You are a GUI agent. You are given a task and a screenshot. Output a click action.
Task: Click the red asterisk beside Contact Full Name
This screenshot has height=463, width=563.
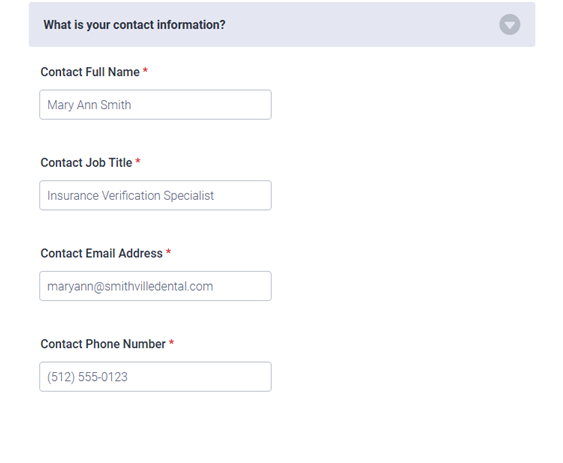(x=145, y=70)
